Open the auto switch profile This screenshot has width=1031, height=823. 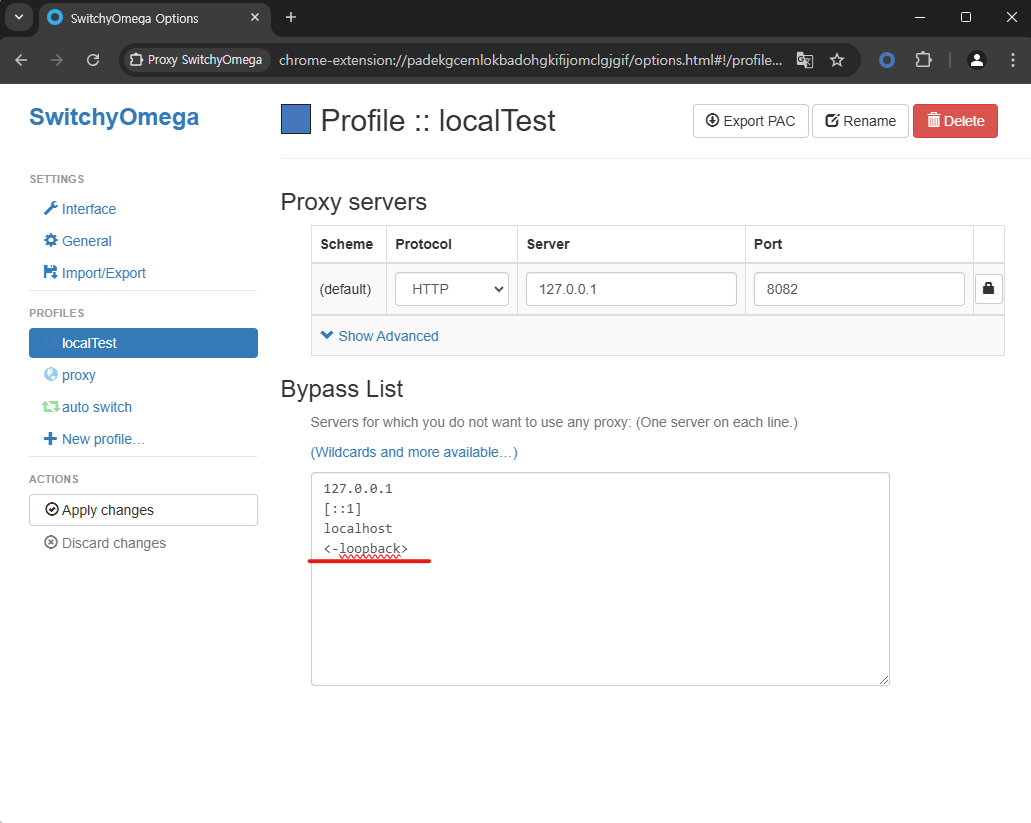coord(96,407)
